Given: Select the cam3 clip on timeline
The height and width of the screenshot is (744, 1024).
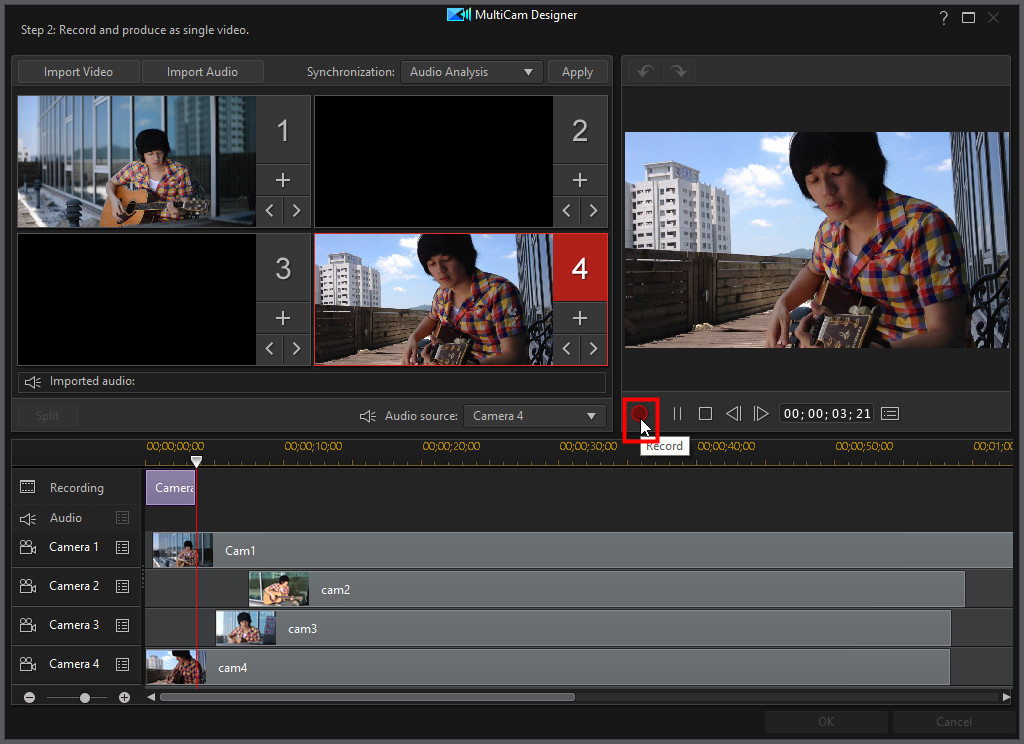Looking at the screenshot, I should tap(583, 628).
